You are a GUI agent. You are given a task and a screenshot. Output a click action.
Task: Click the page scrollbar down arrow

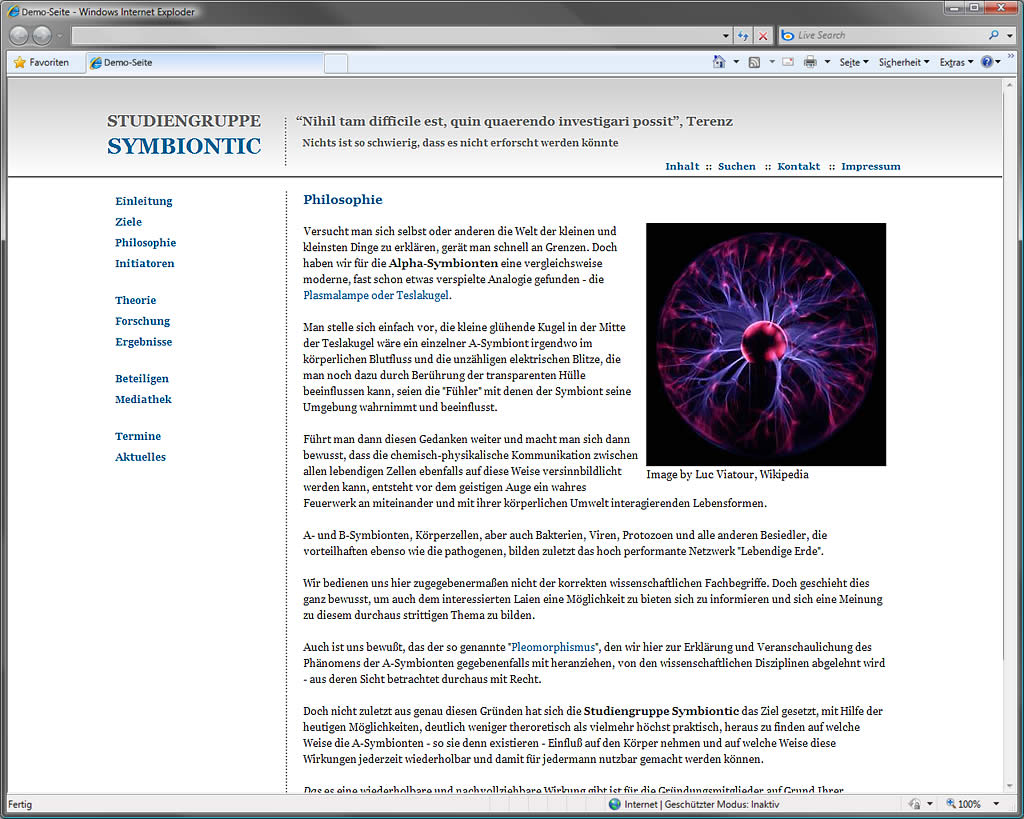1010,786
